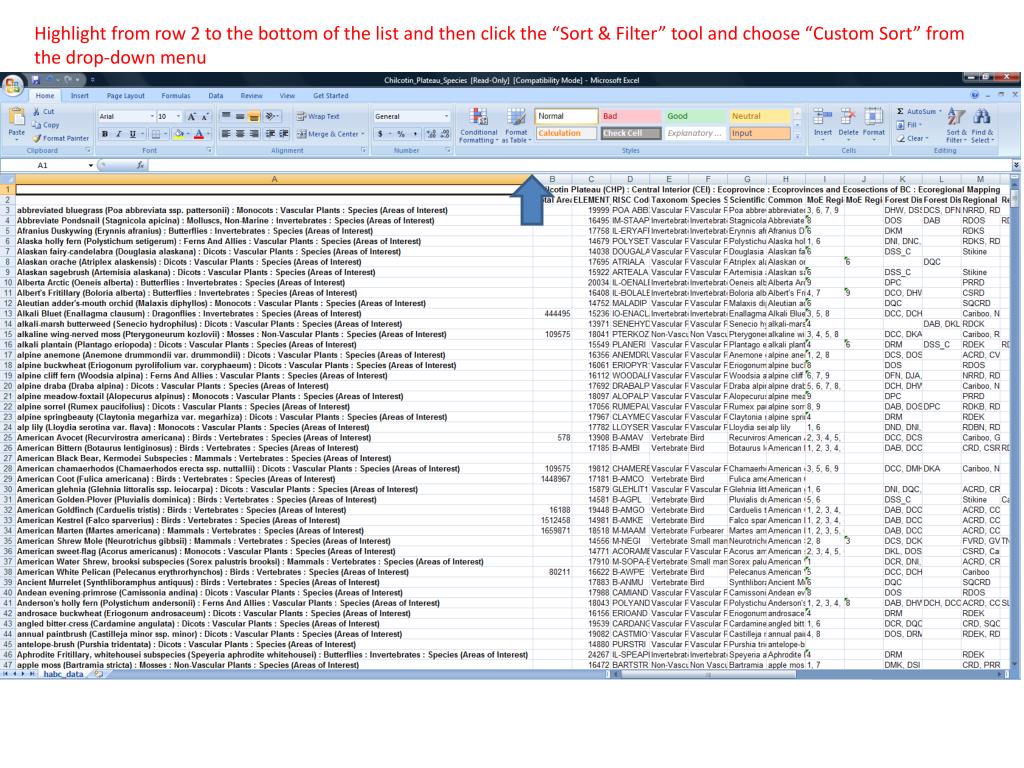The image size is (1024, 768).
Task: Open the Clear dropdown in Editing group
Action: coord(912,138)
